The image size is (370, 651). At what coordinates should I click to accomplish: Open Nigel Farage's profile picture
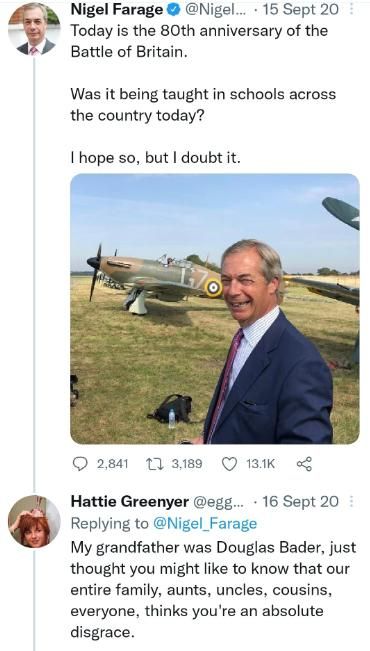pos(34,30)
